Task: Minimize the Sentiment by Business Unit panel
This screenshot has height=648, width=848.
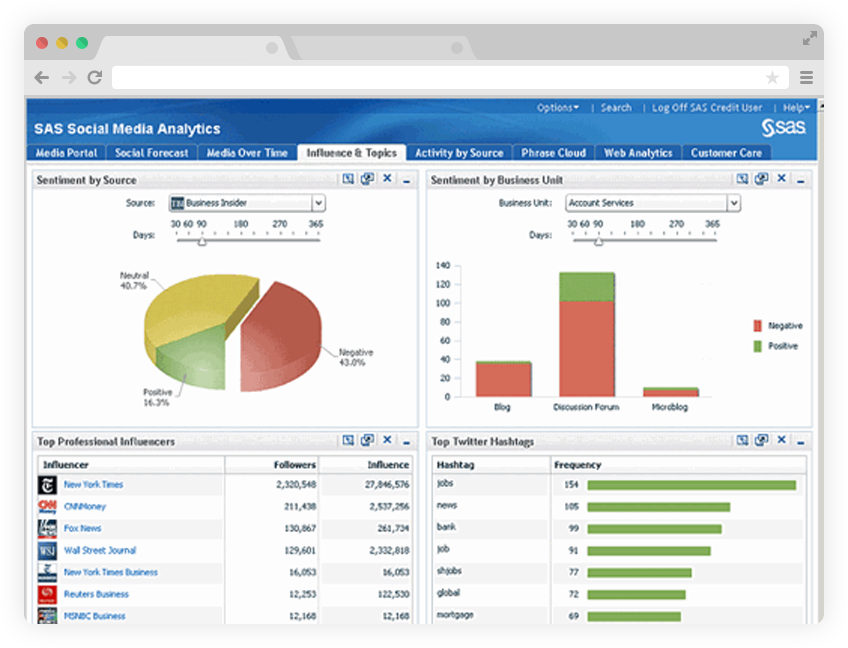Action: (x=801, y=181)
